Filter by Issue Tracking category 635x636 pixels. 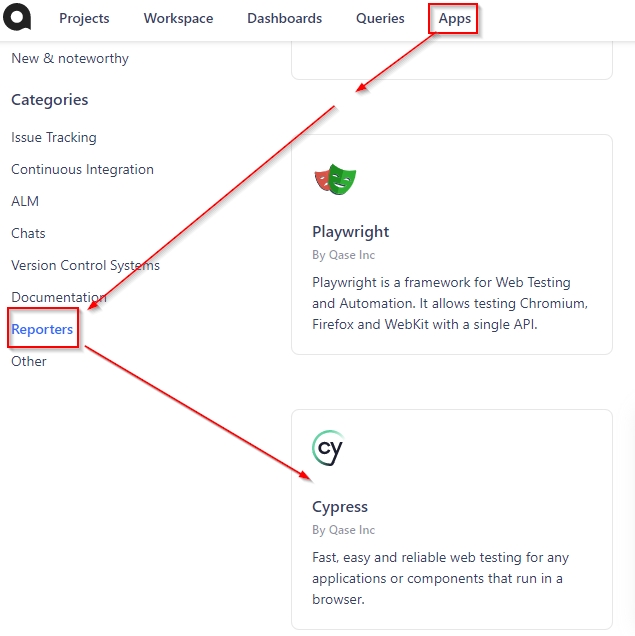[x=54, y=137]
